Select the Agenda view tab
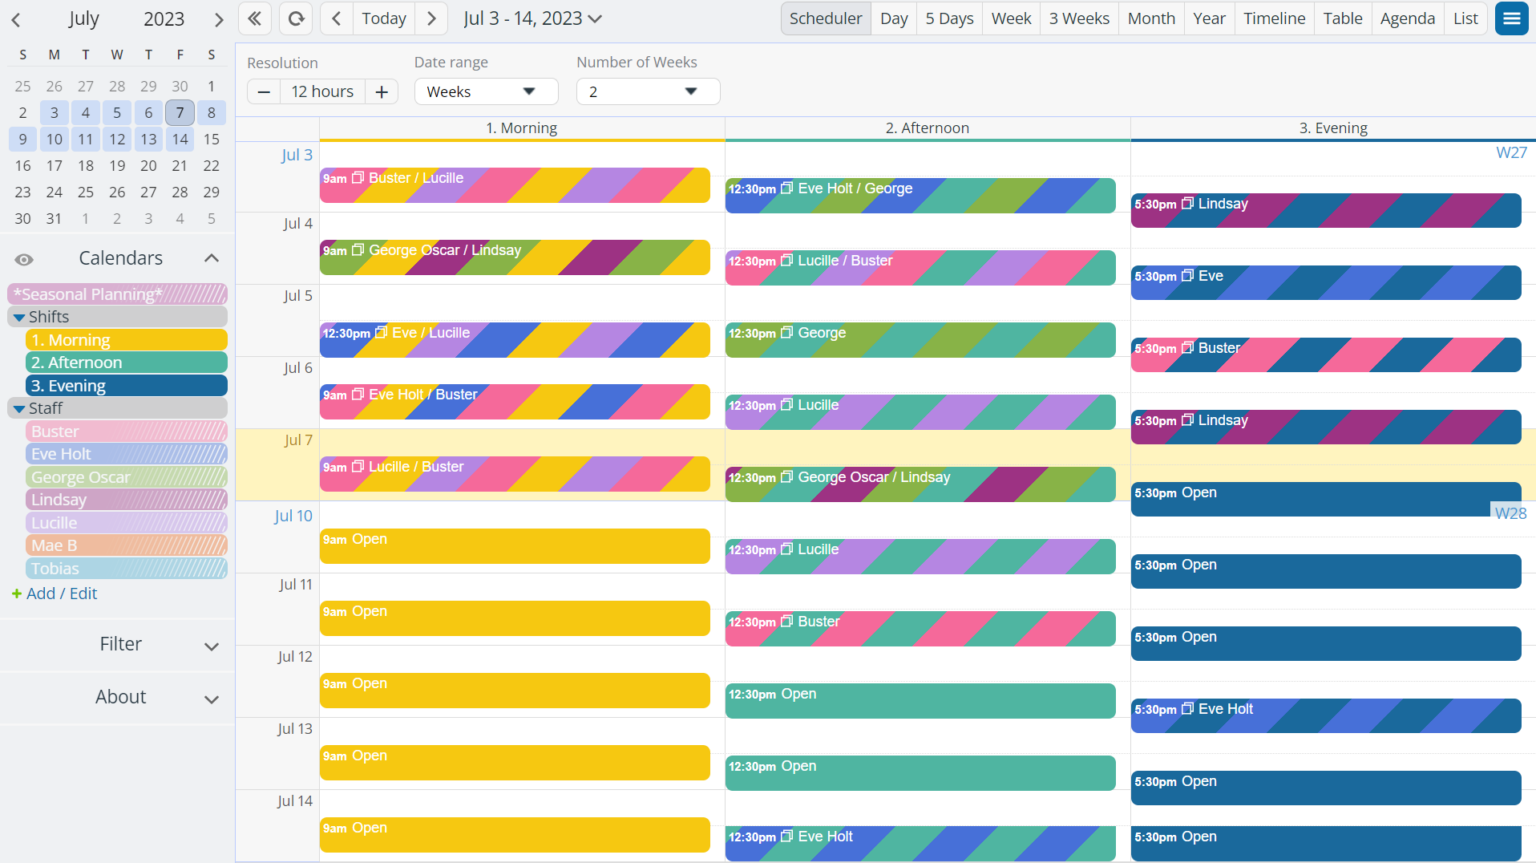The height and width of the screenshot is (863, 1536). tap(1407, 18)
